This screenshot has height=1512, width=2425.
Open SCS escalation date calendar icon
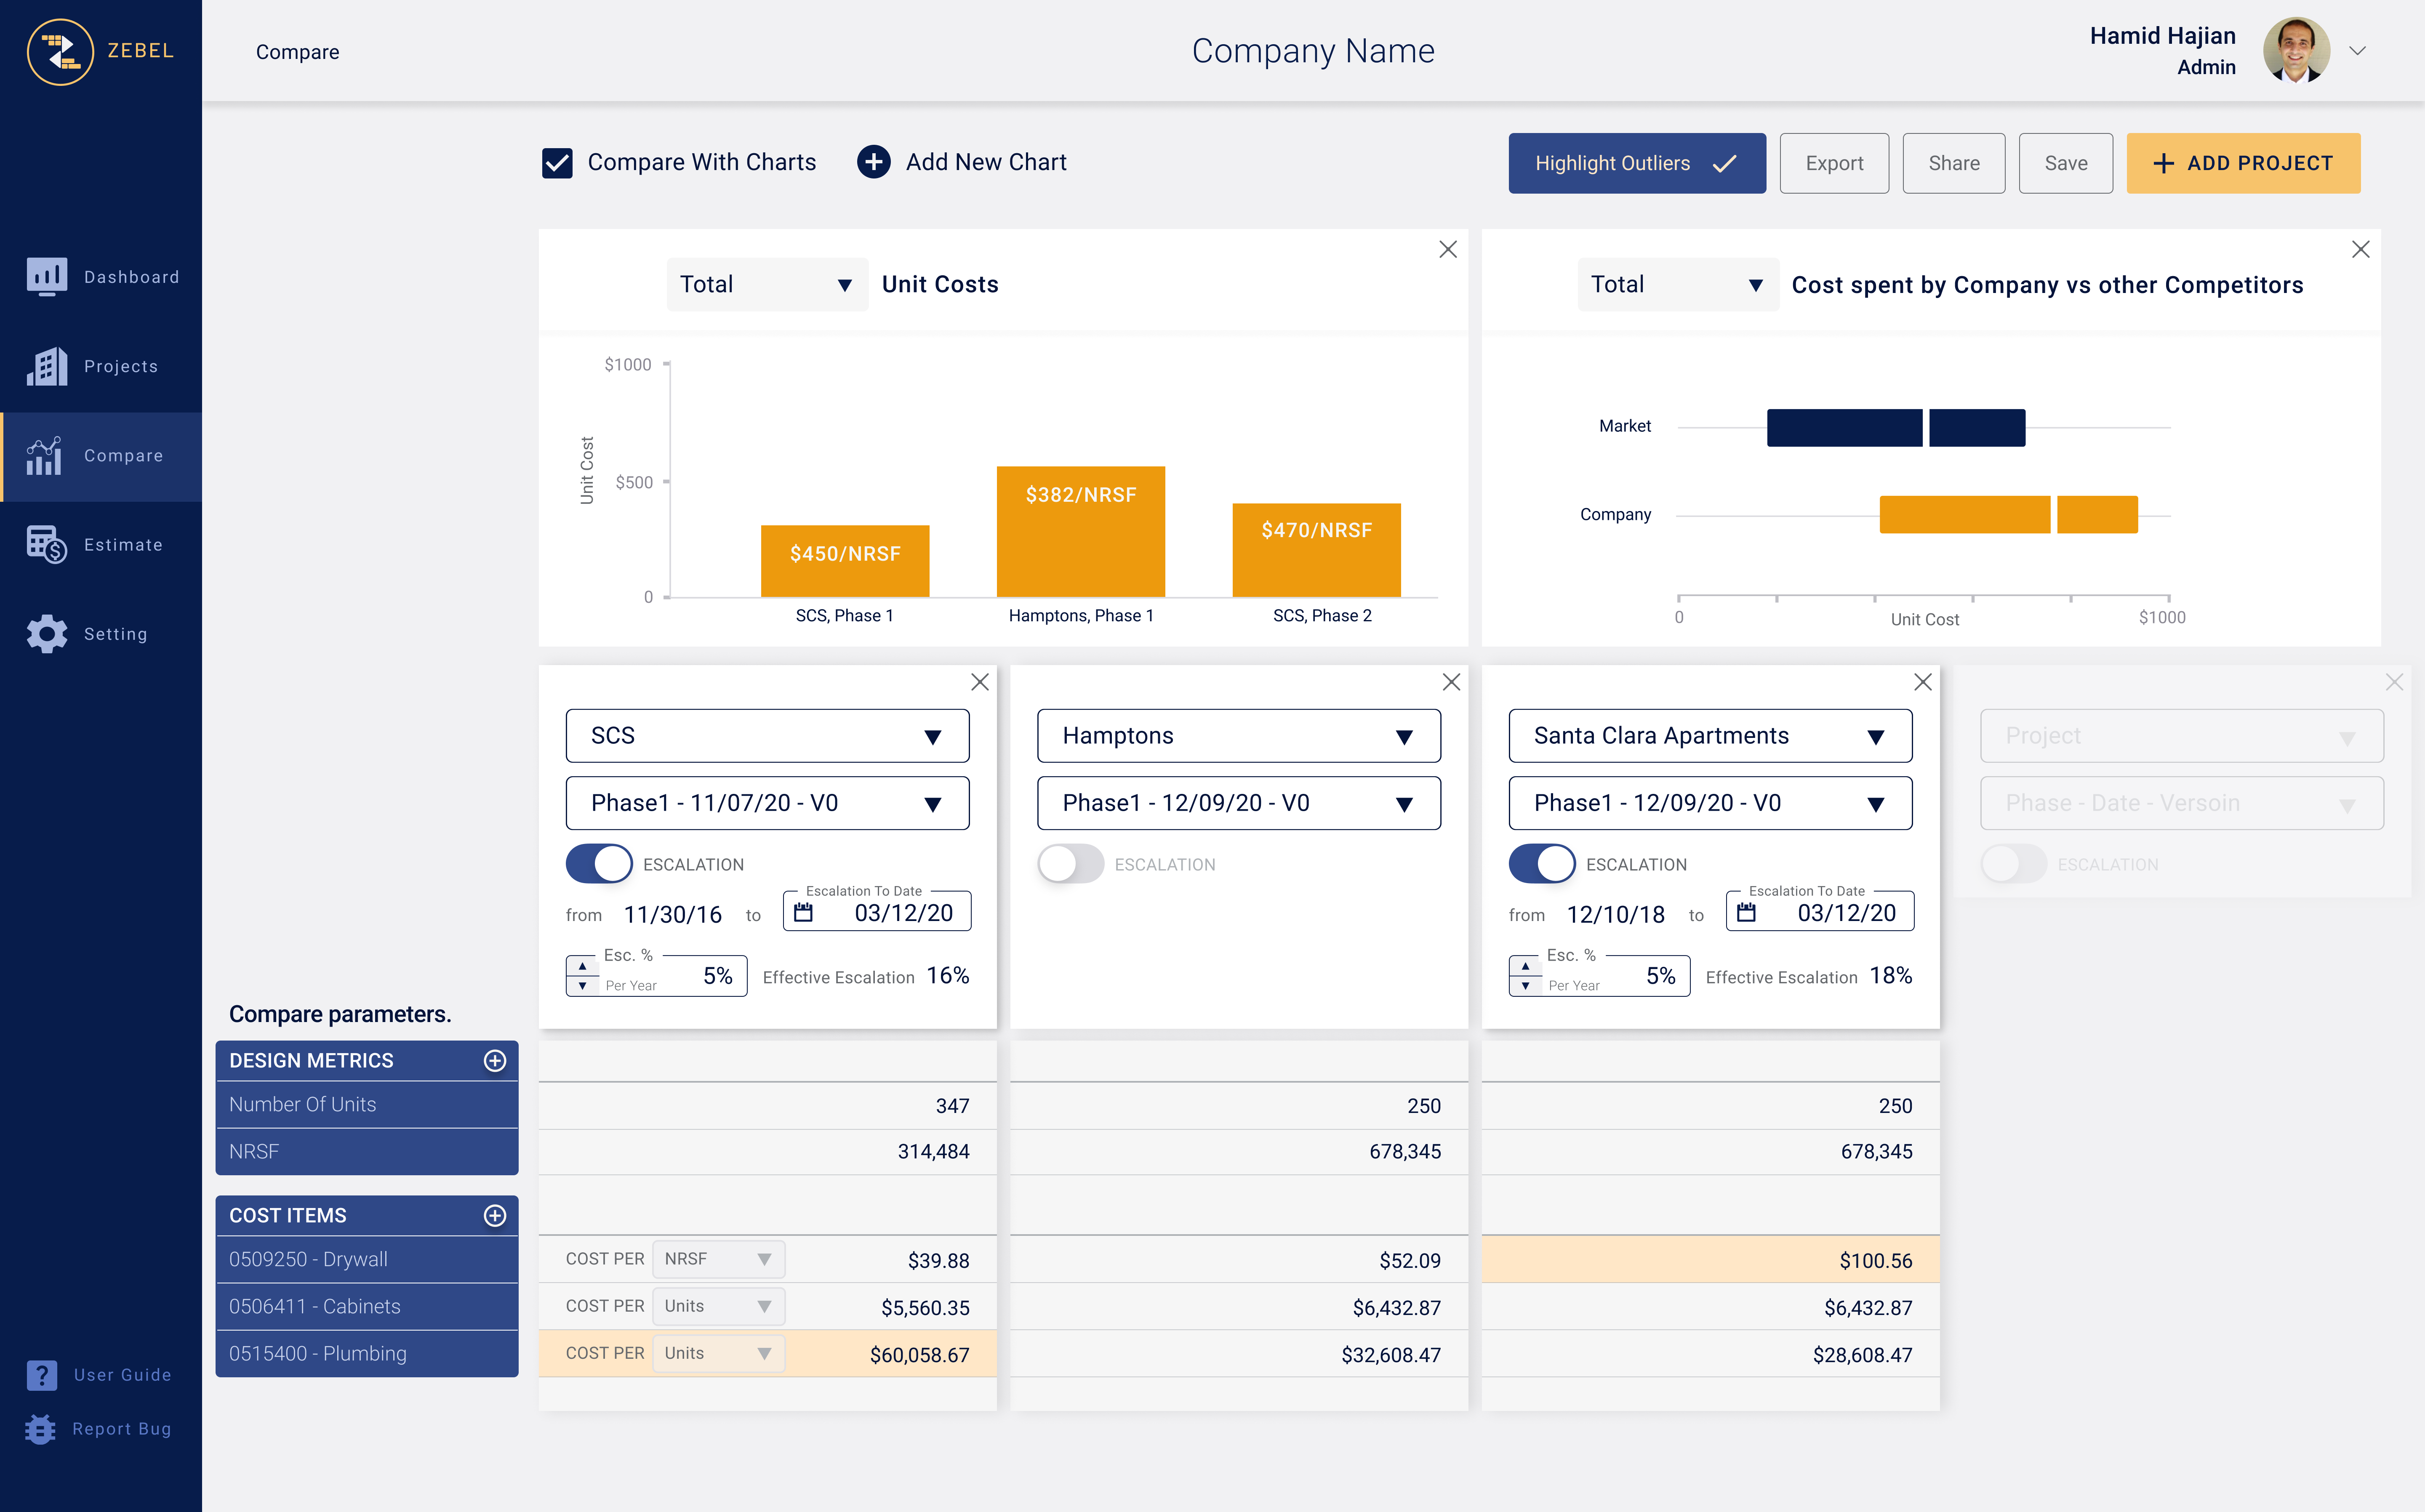[x=803, y=912]
